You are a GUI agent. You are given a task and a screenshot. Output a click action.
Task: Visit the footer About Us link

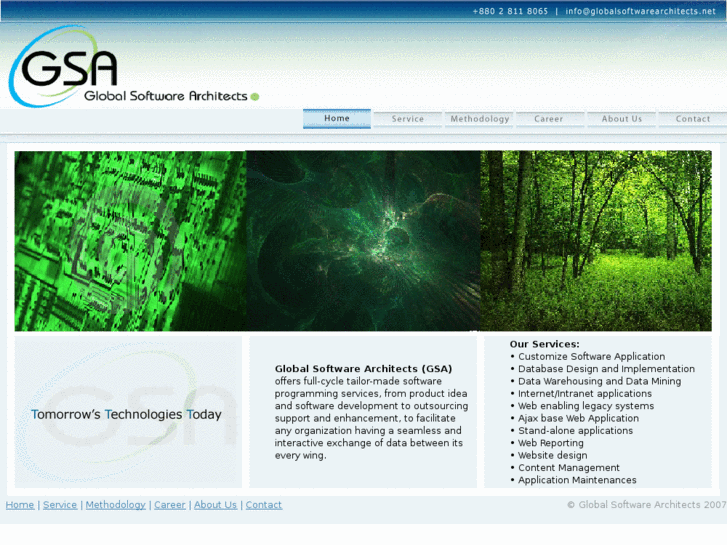click(x=215, y=505)
